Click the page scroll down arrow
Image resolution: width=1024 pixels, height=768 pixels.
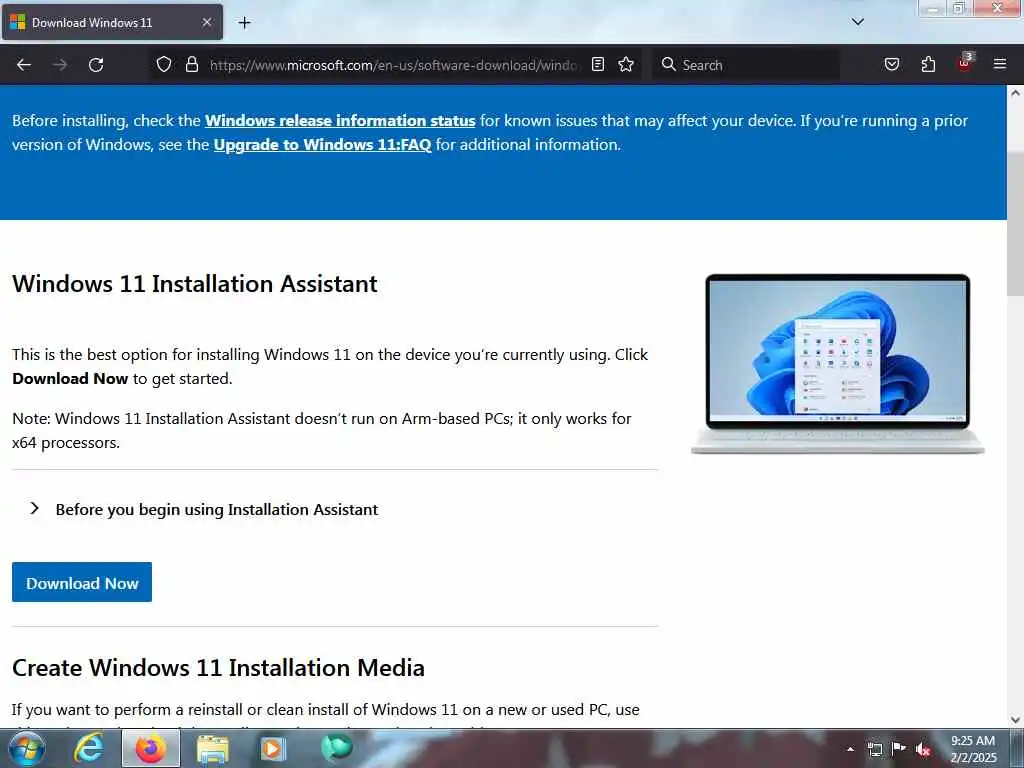[1016, 720]
